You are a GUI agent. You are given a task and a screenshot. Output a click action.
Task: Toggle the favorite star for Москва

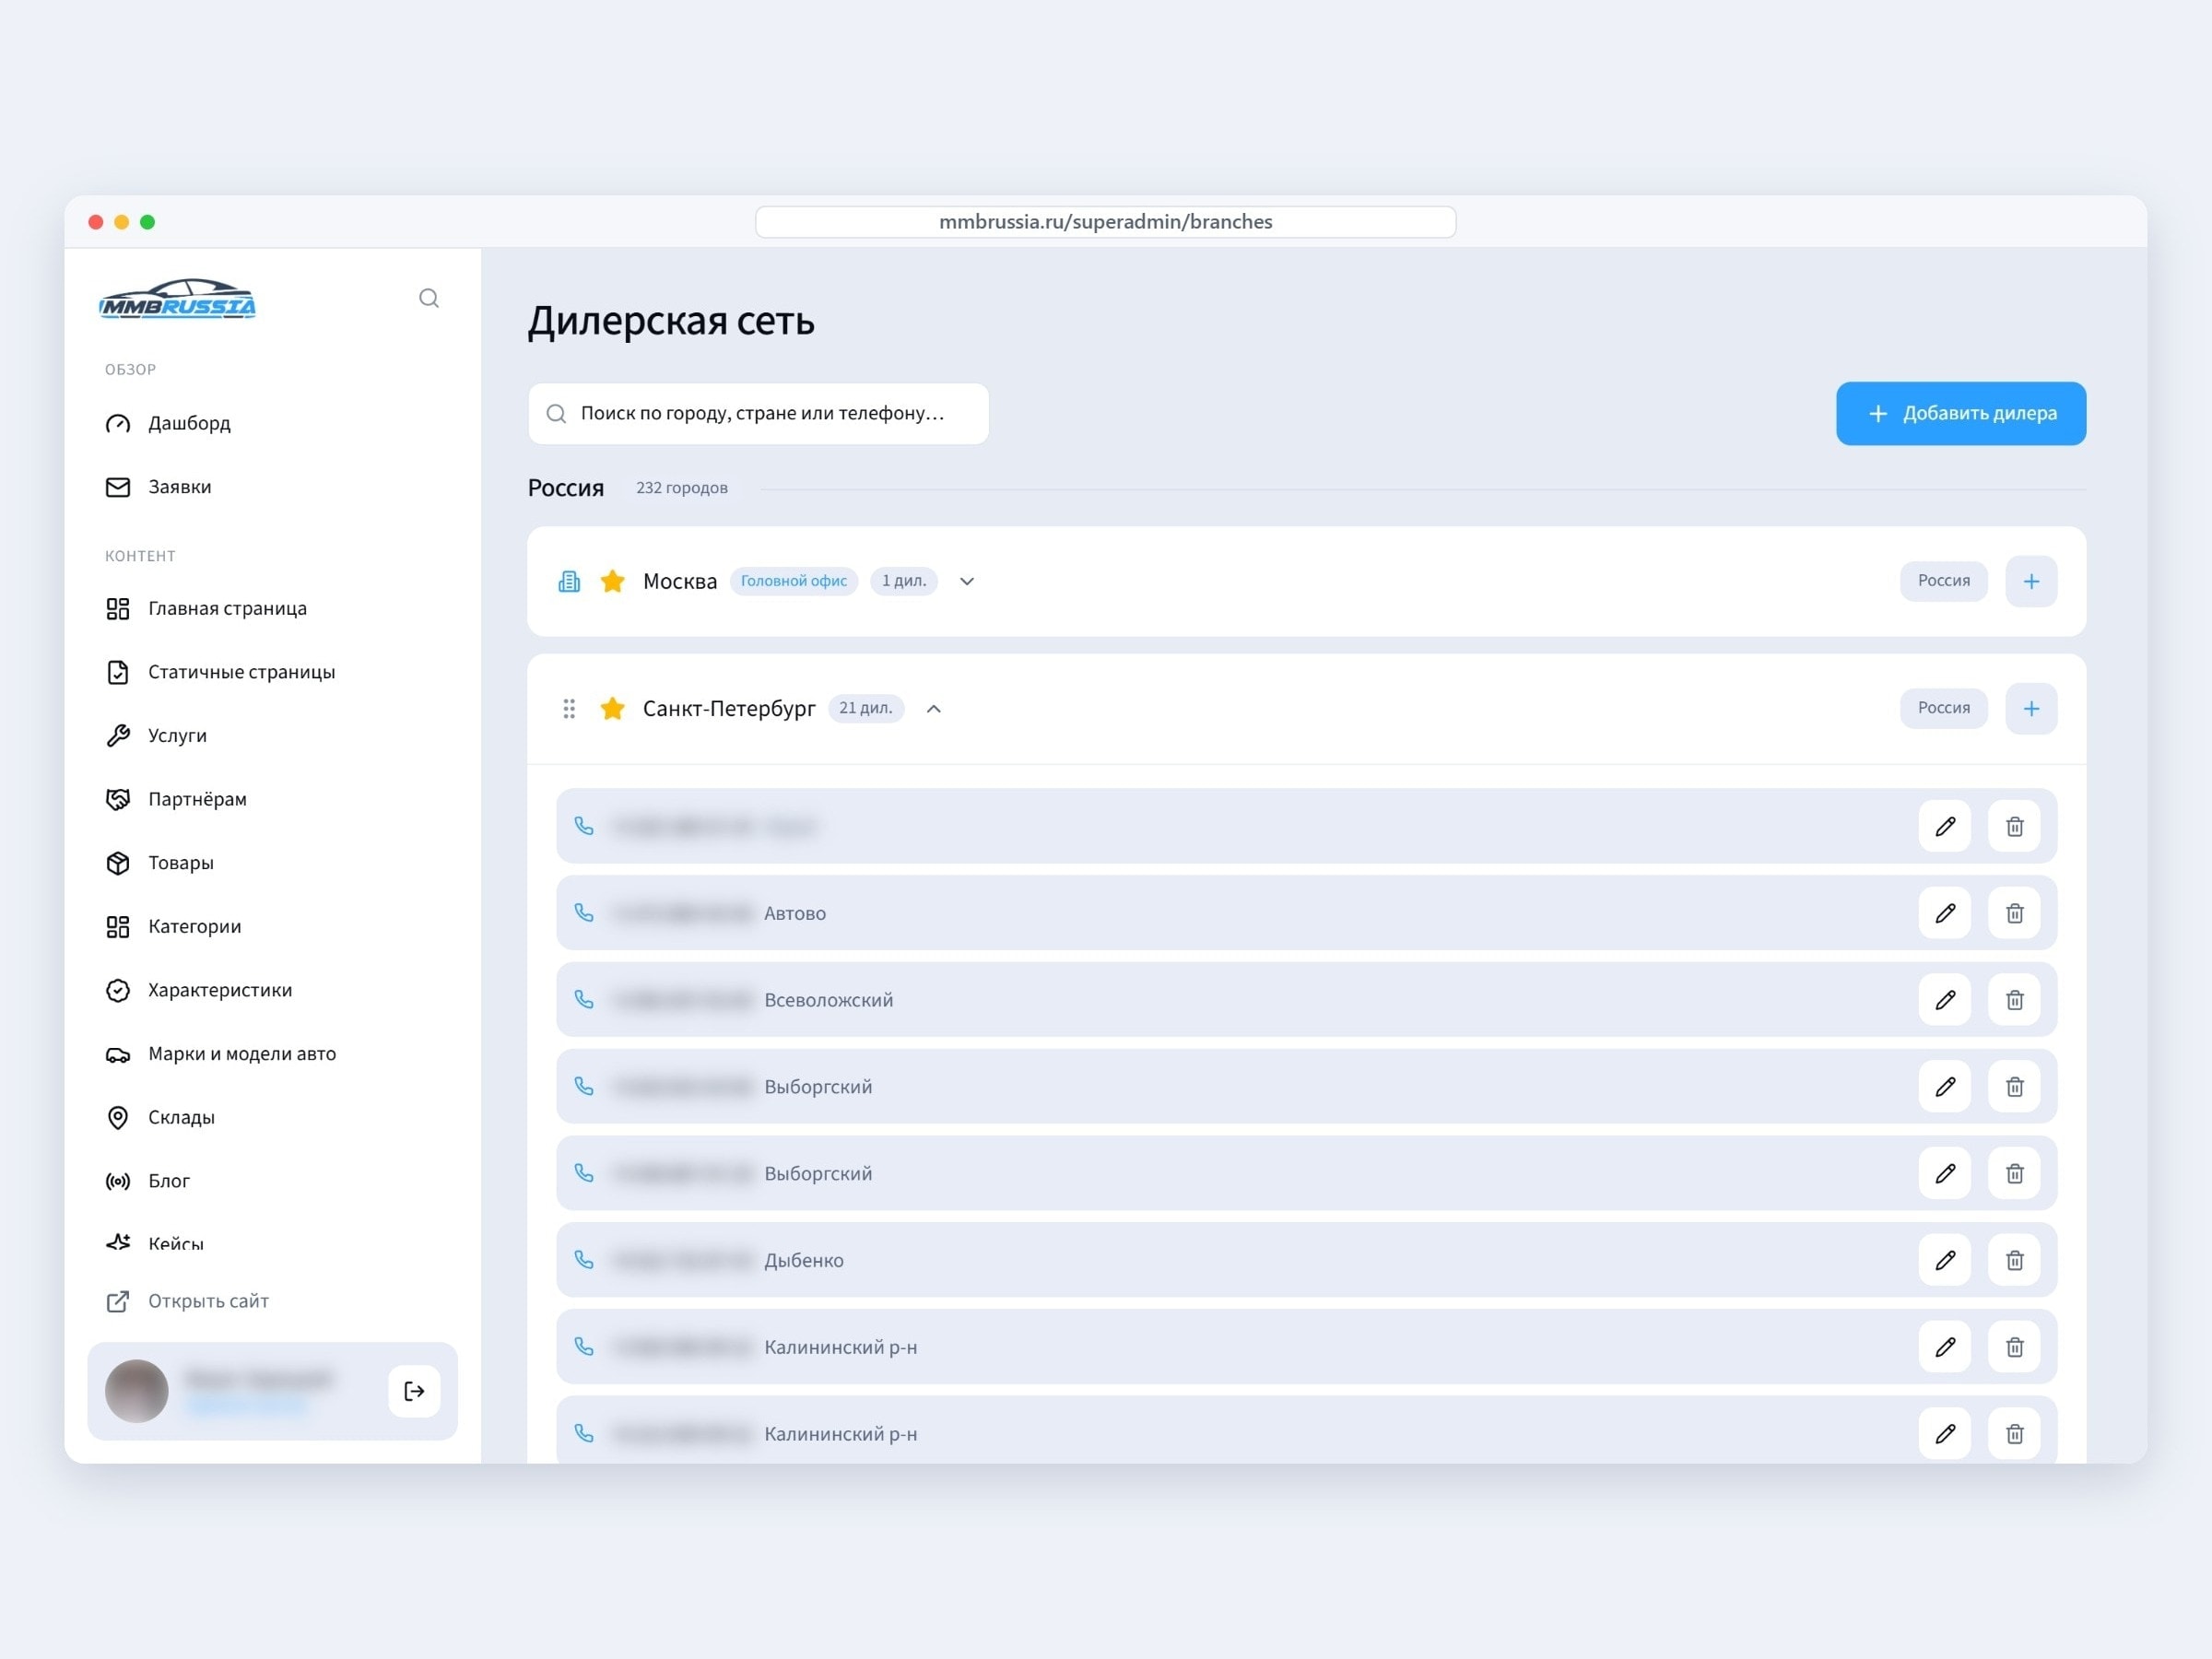(613, 581)
